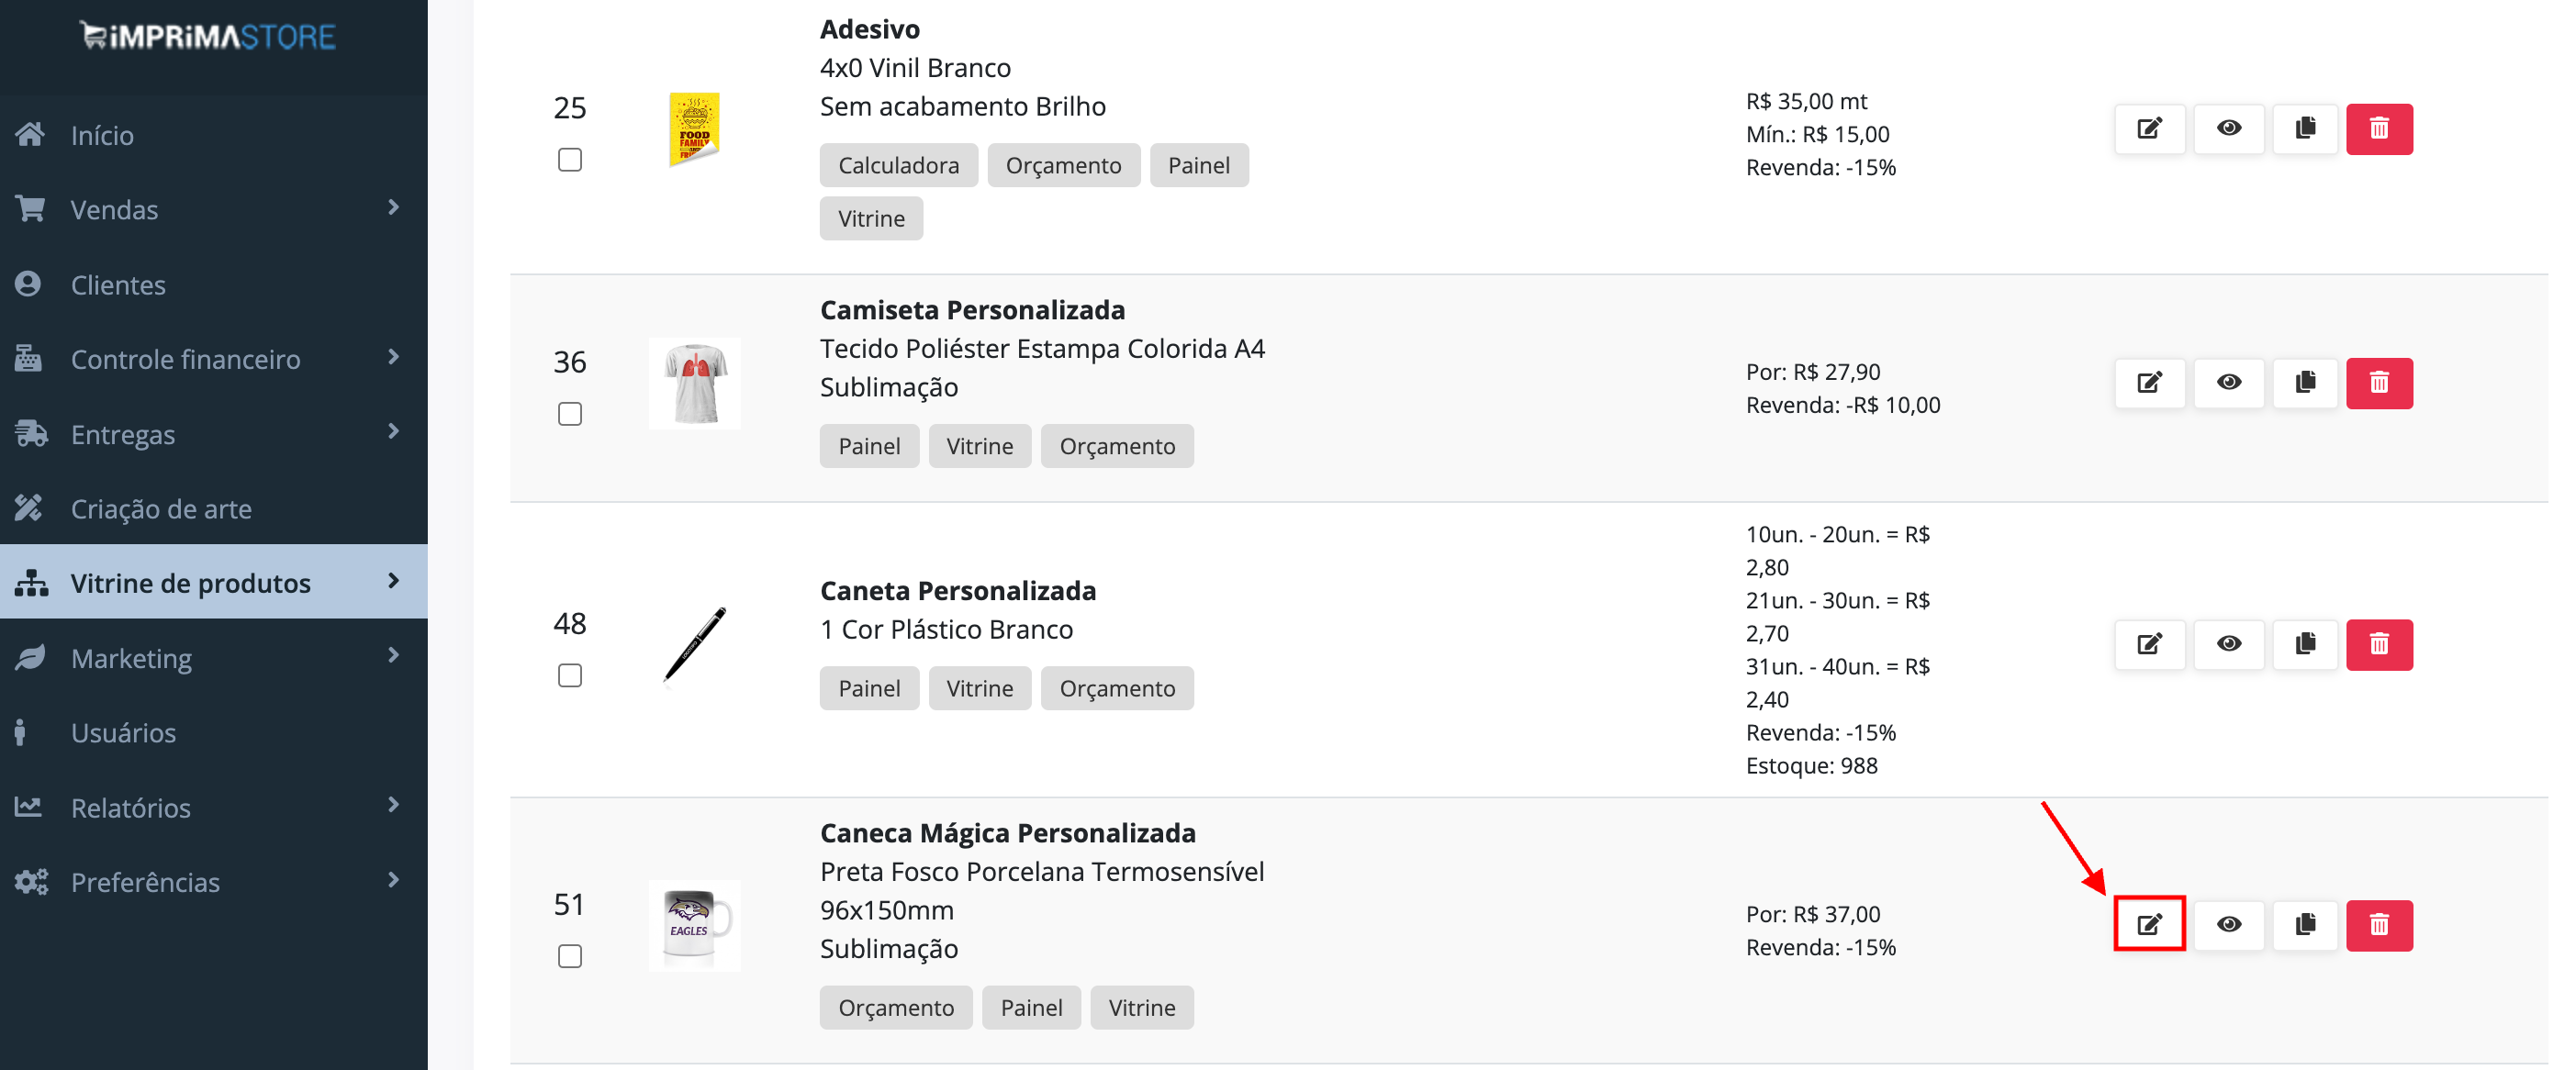This screenshot has height=1070, width=2576.
Task: Delete the Caneta Personalizada product
Action: [x=2379, y=644]
